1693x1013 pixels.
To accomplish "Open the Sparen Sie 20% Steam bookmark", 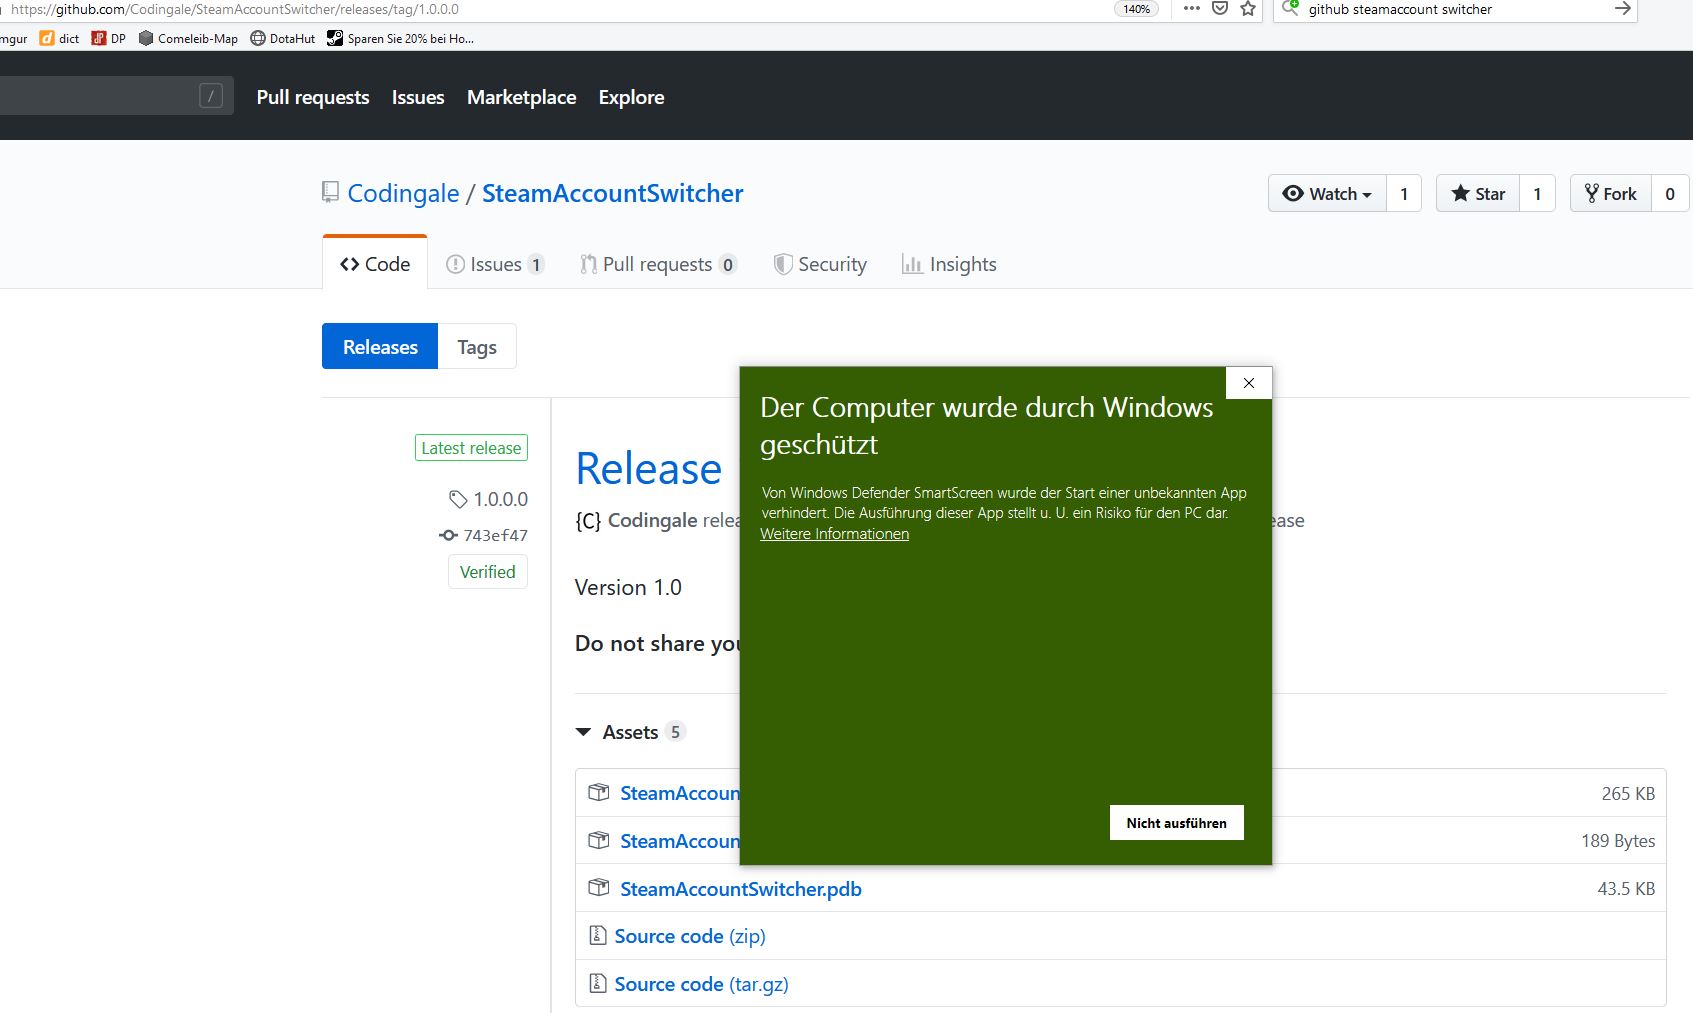I will 400,39.
